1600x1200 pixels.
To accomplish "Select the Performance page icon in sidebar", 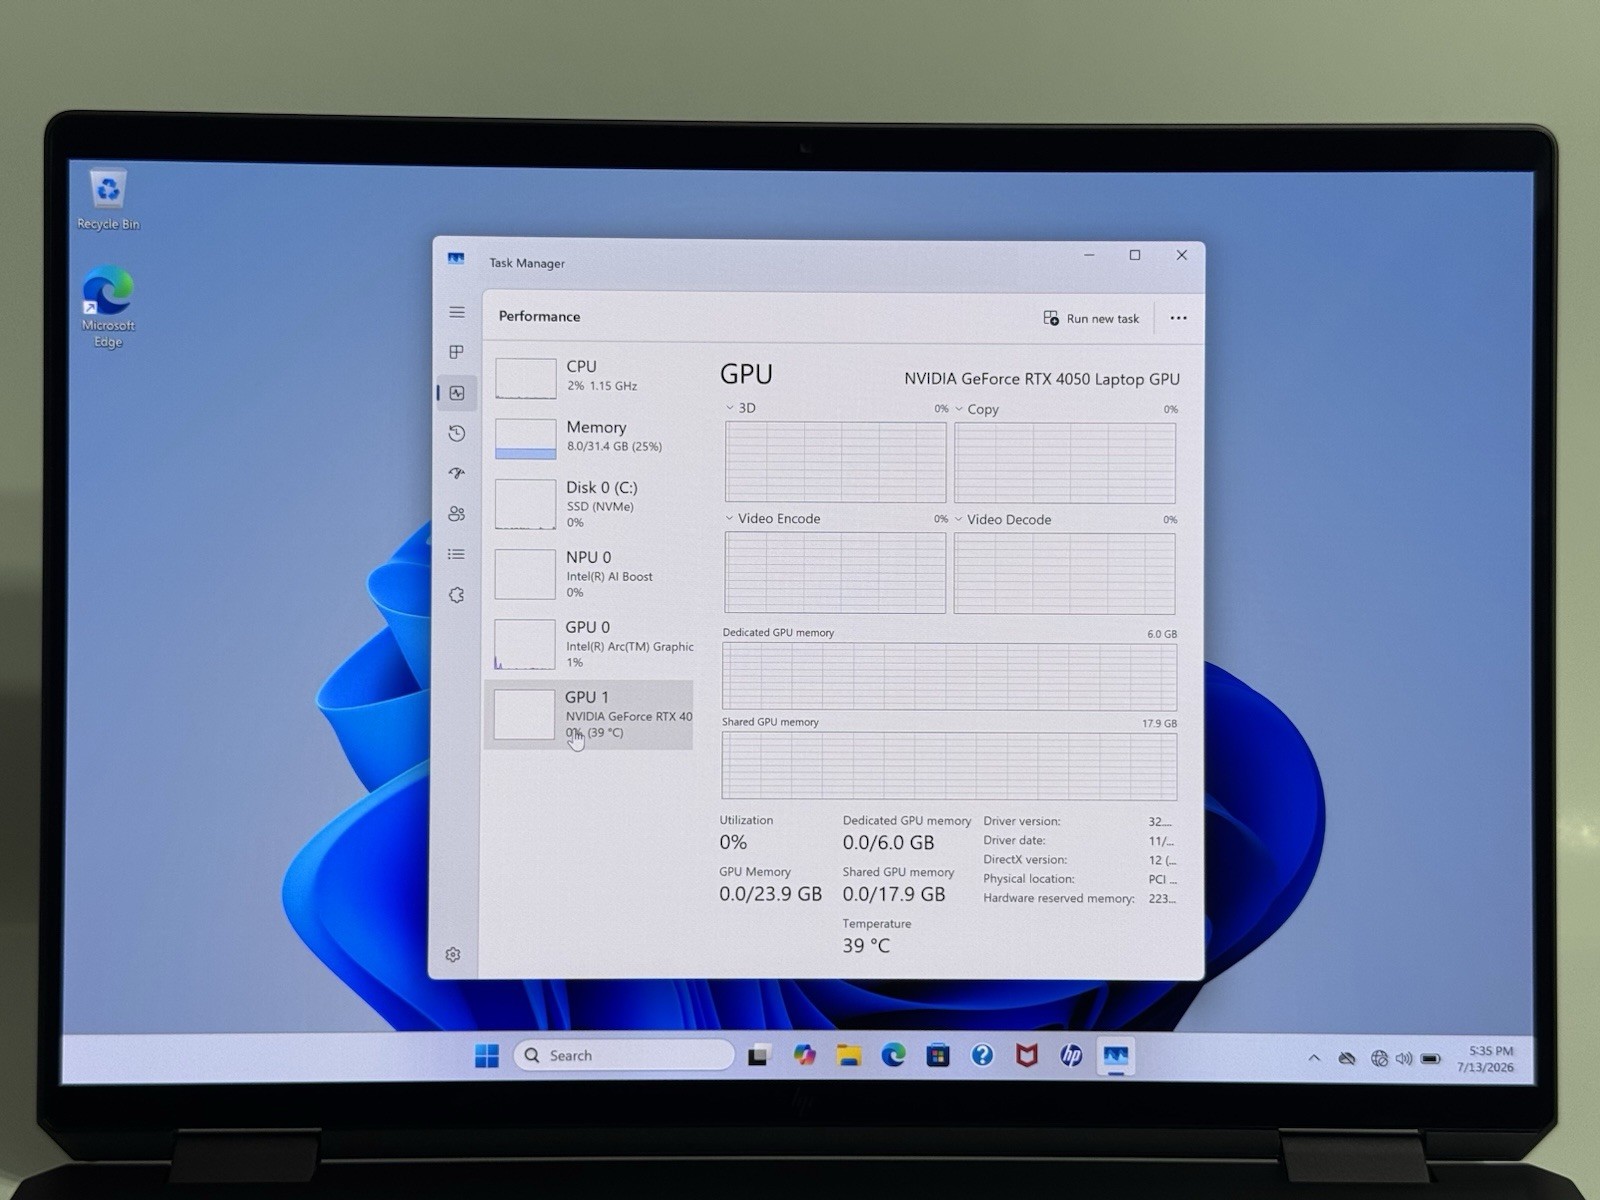I will [x=457, y=393].
